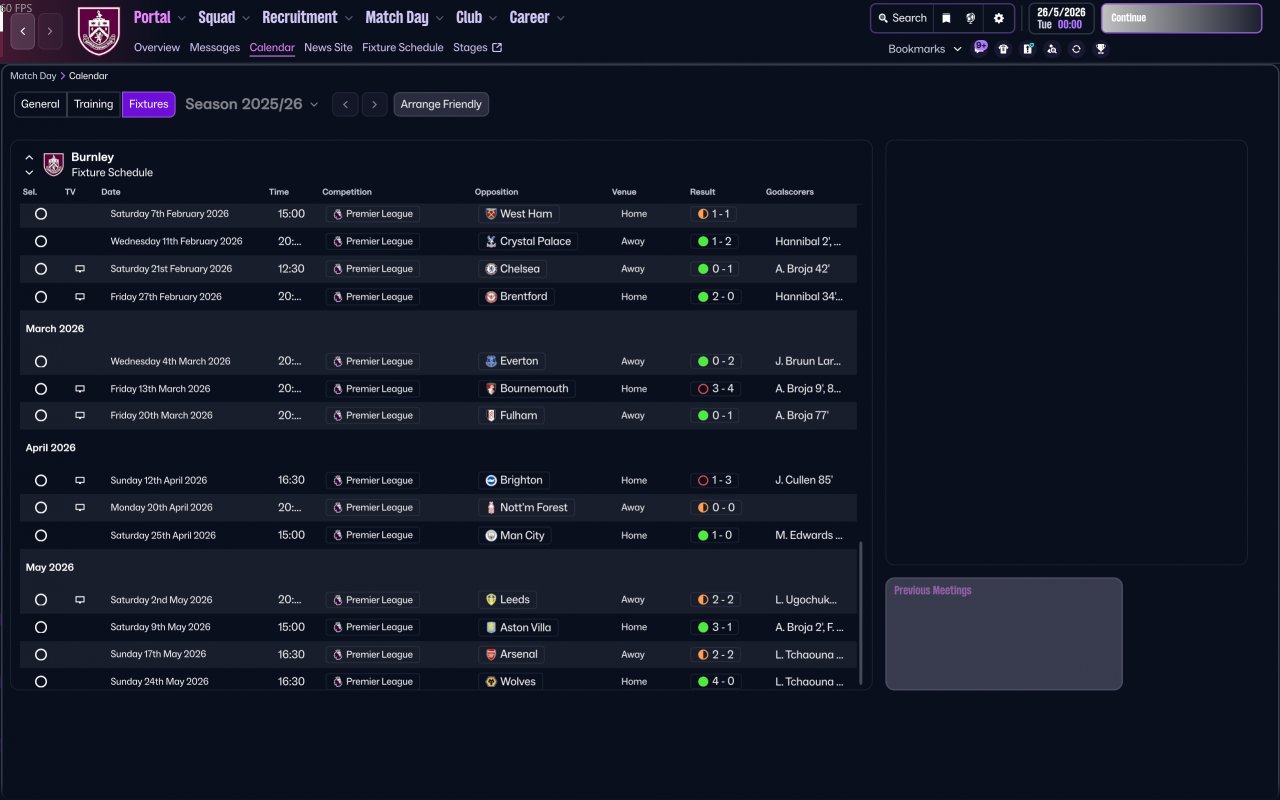Open settings gear icon
The image size is (1280, 800).
[x=998, y=18]
